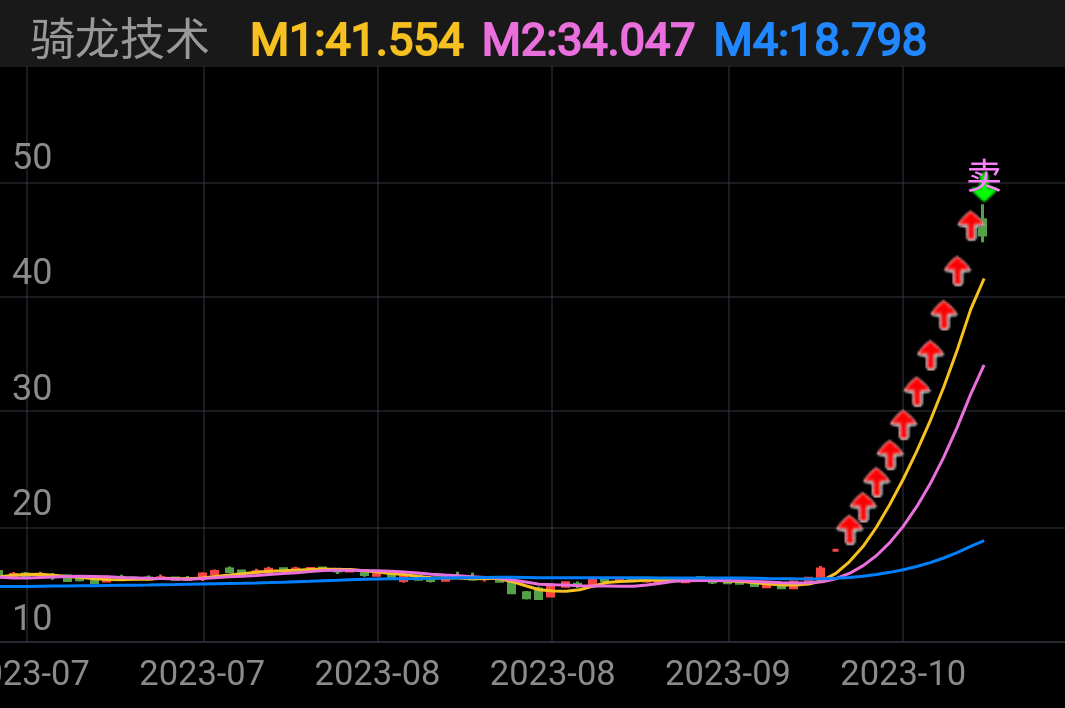This screenshot has height=708, width=1065.
Task: Click the 50 price axis label
Action: (x=32, y=157)
